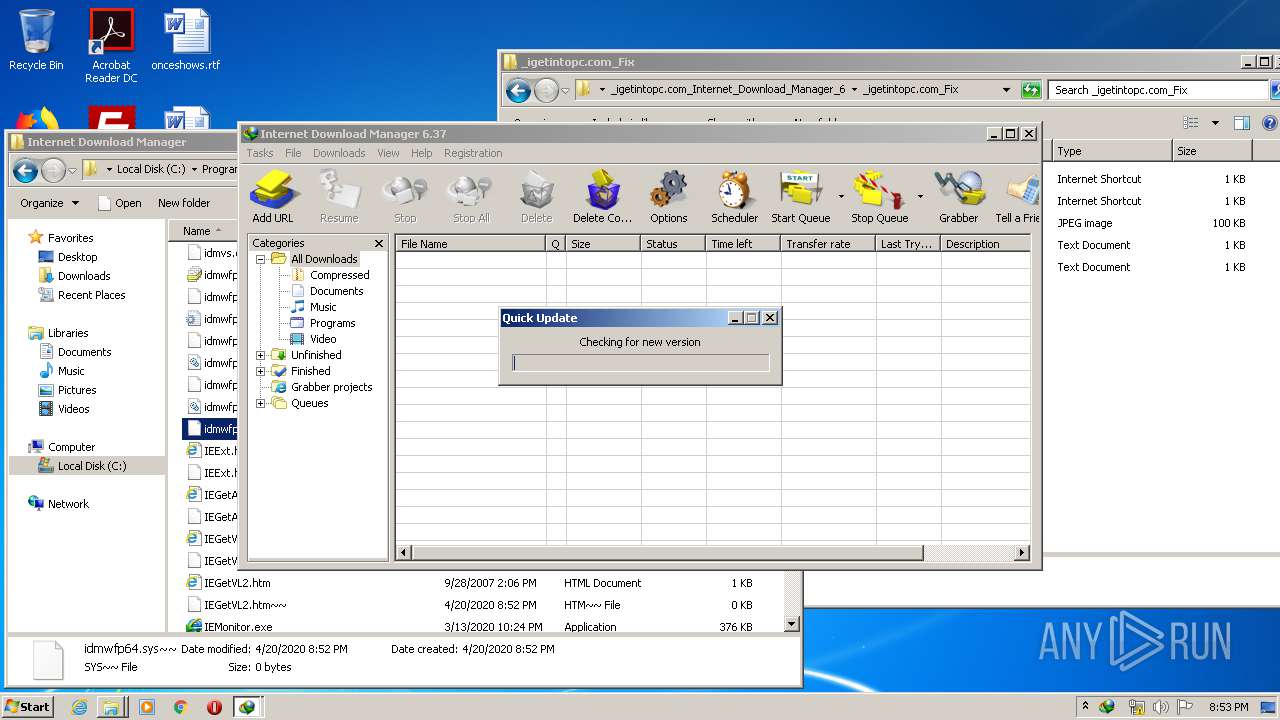Image resolution: width=1280 pixels, height=720 pixels.
Task: Open the Downloads menu
Action: point(339,153)
